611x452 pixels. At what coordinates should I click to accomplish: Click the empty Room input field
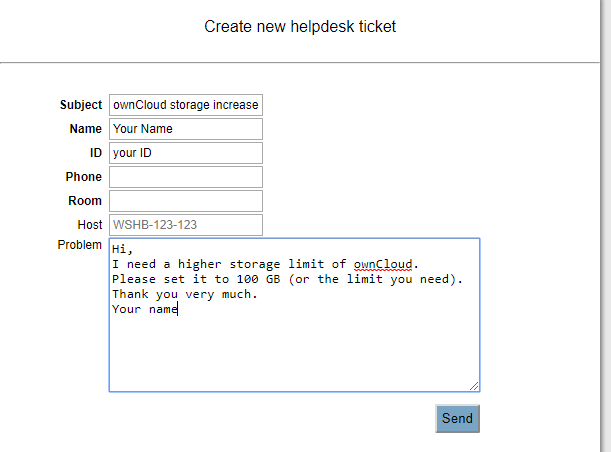[x=186, y=201]
